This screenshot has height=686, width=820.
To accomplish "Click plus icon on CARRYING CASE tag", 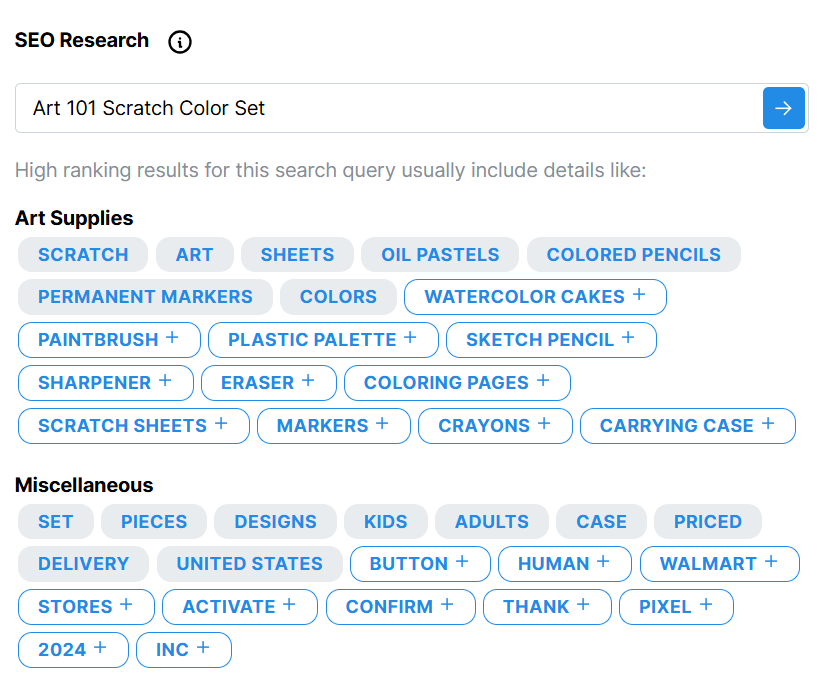I will coord(768,424).
